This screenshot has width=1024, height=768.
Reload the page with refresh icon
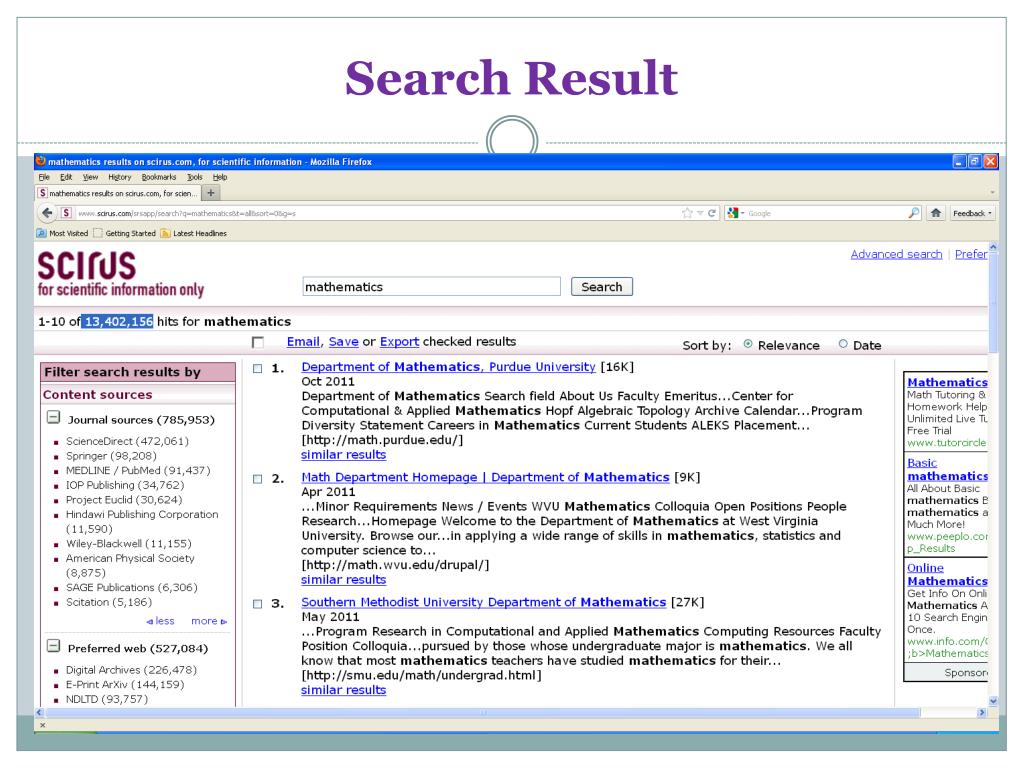[711, 213]
